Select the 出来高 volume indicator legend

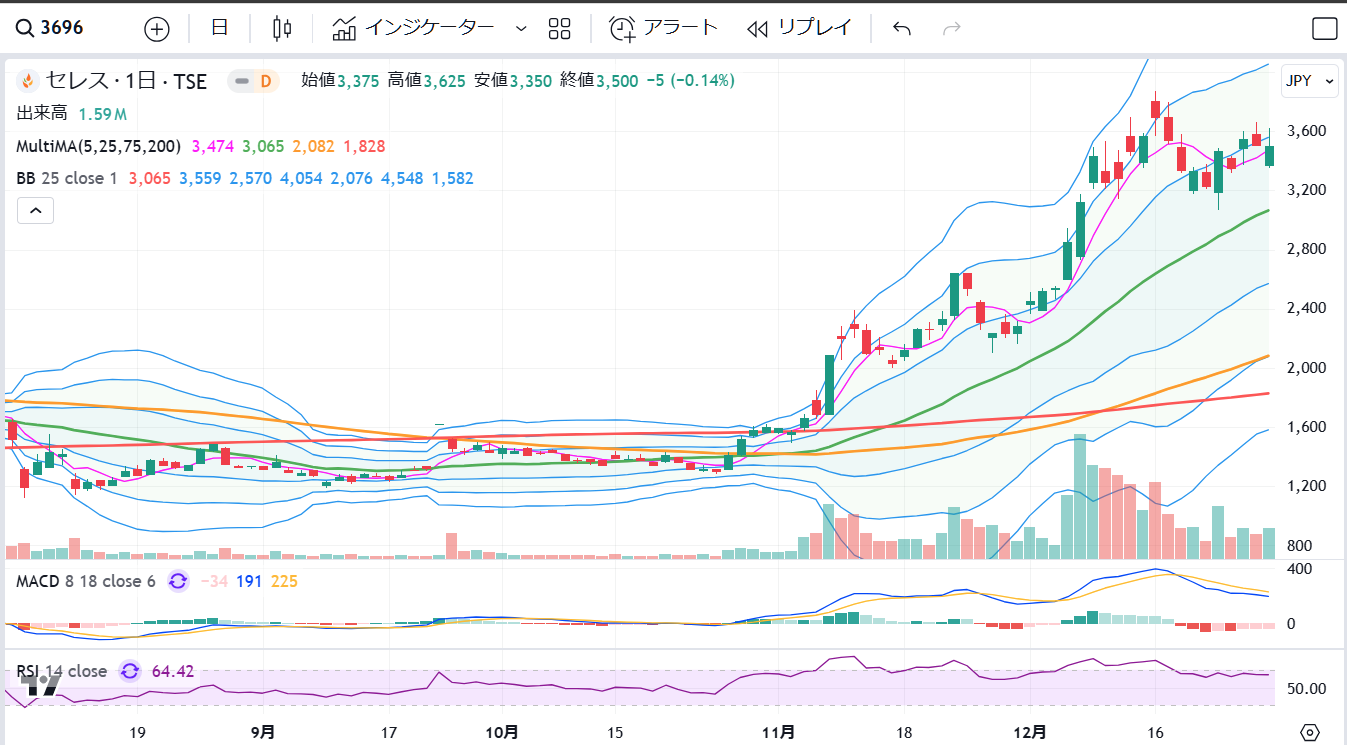(x=41, y=114)
